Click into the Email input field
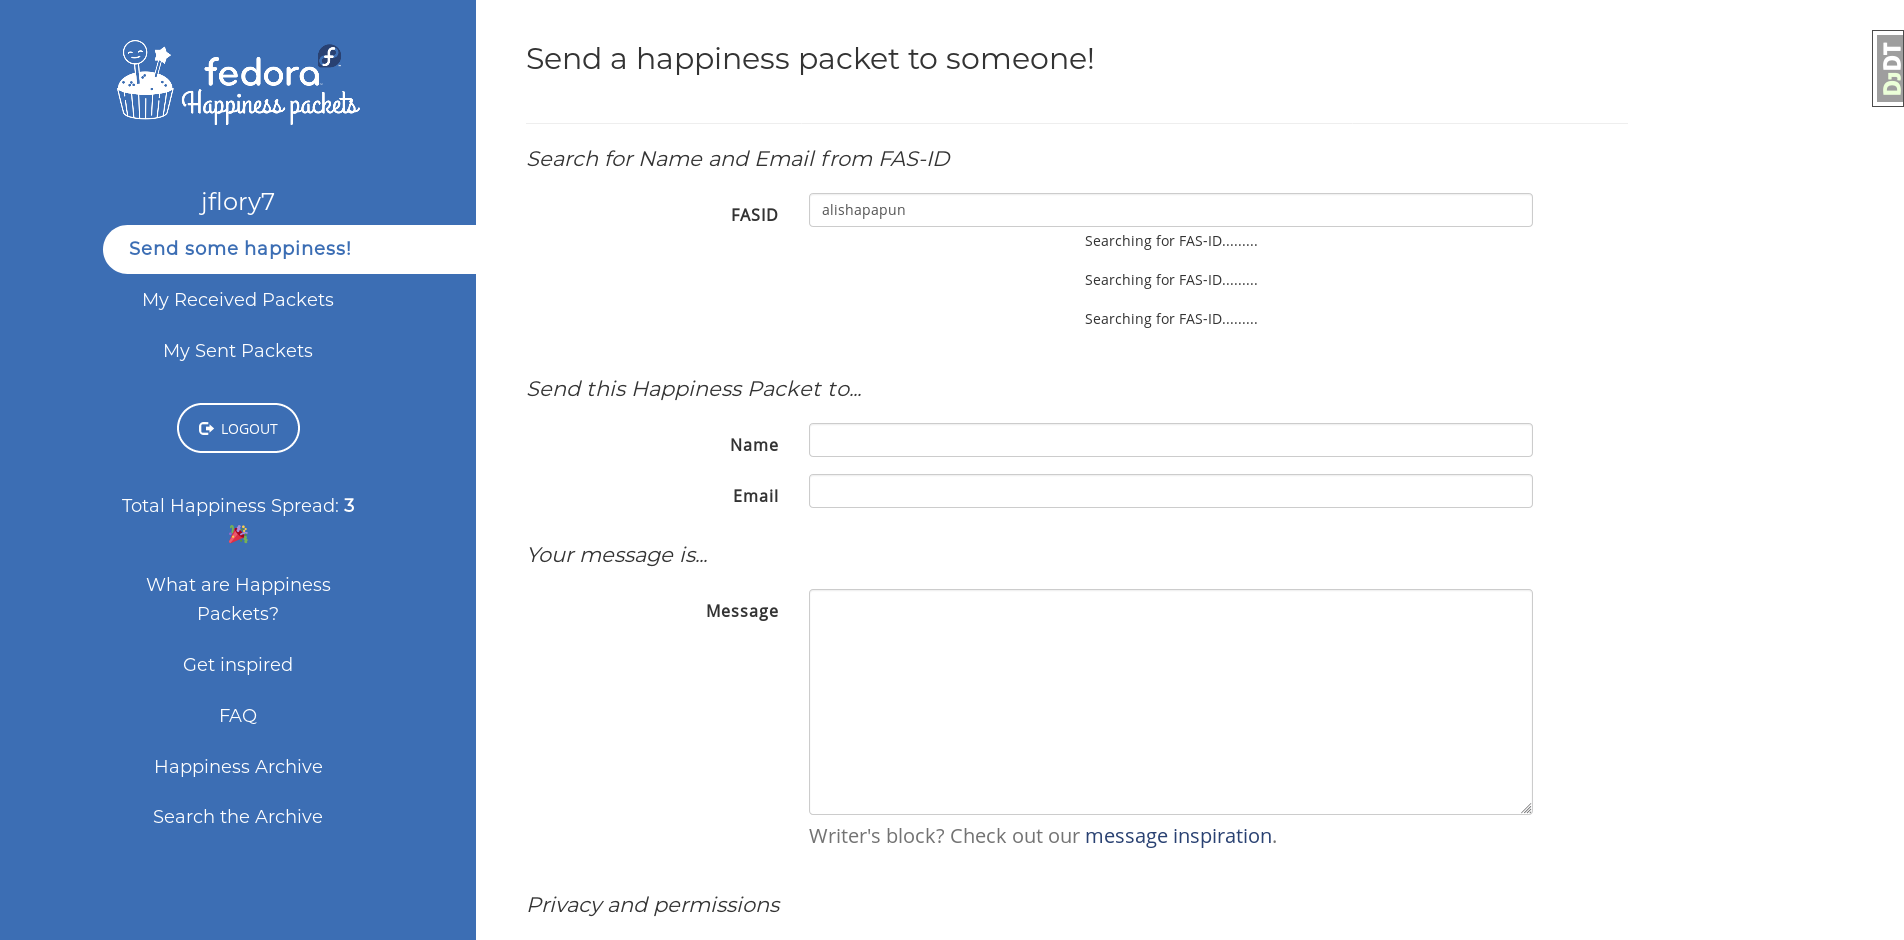1904x940 pixels. [x=1170, y=491]
